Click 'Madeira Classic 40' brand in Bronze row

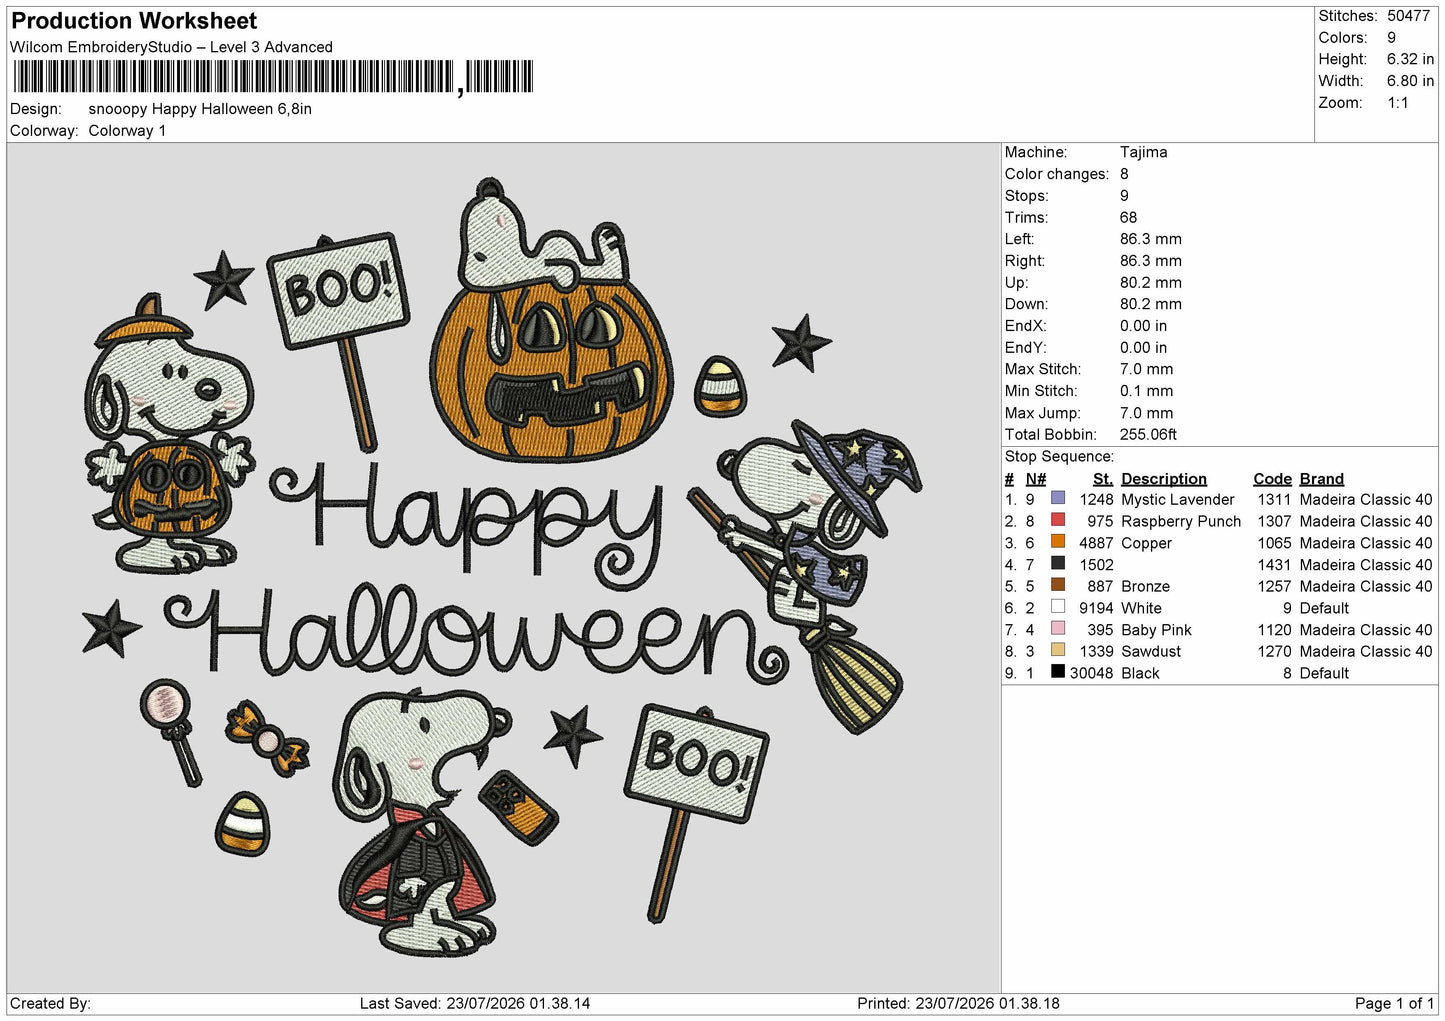point(1365,586)
